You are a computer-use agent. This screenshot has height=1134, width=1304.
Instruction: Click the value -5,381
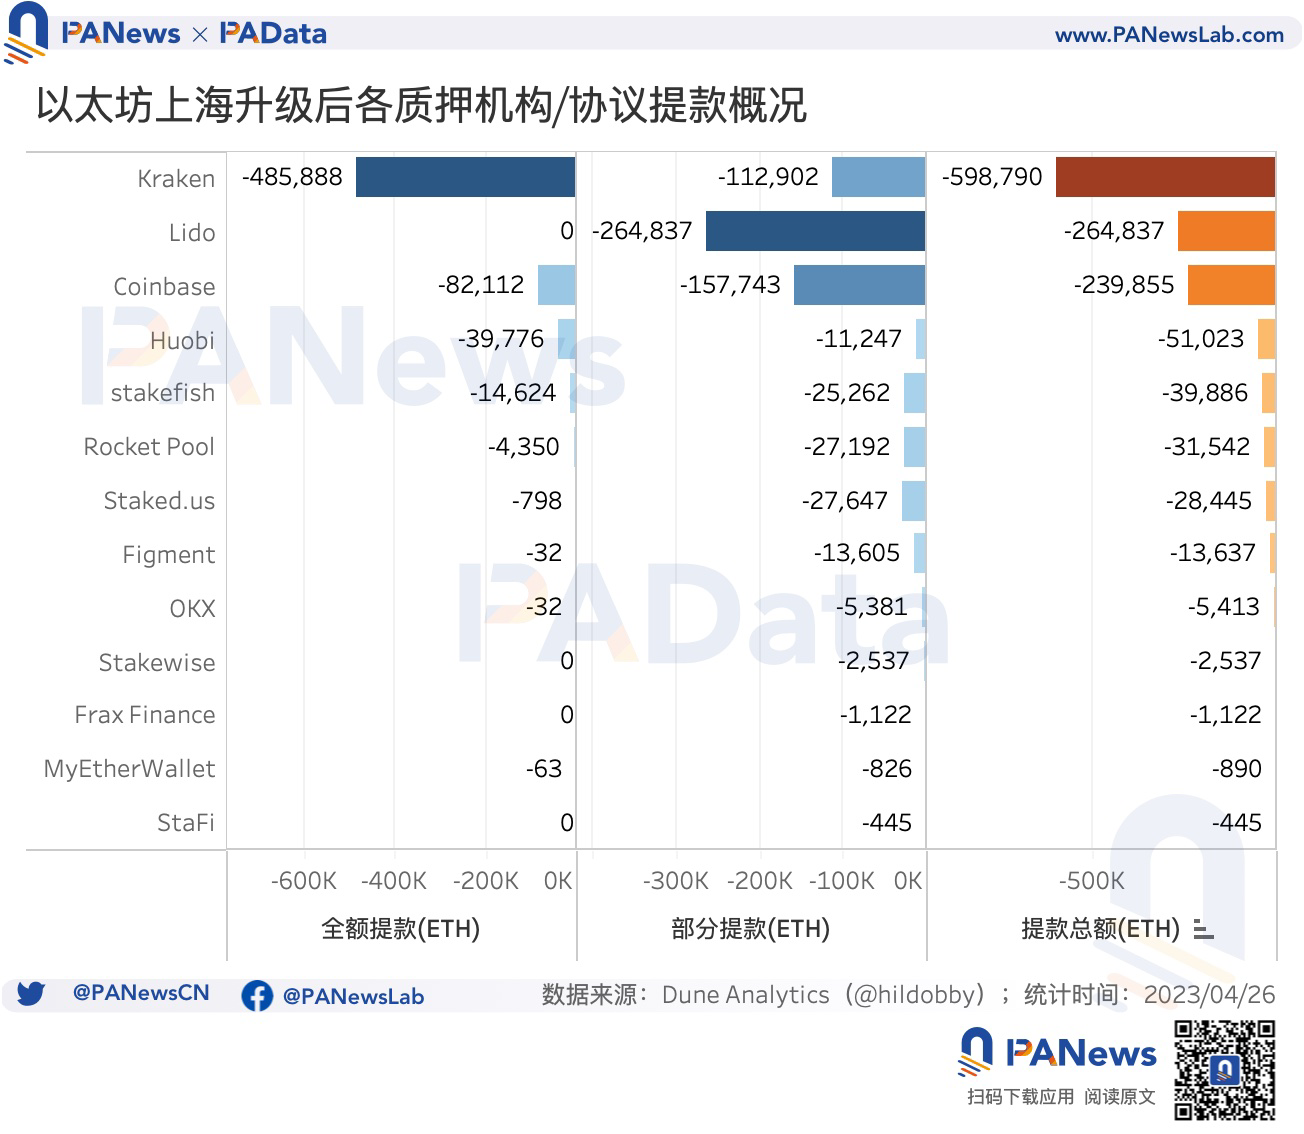point(872,607)
